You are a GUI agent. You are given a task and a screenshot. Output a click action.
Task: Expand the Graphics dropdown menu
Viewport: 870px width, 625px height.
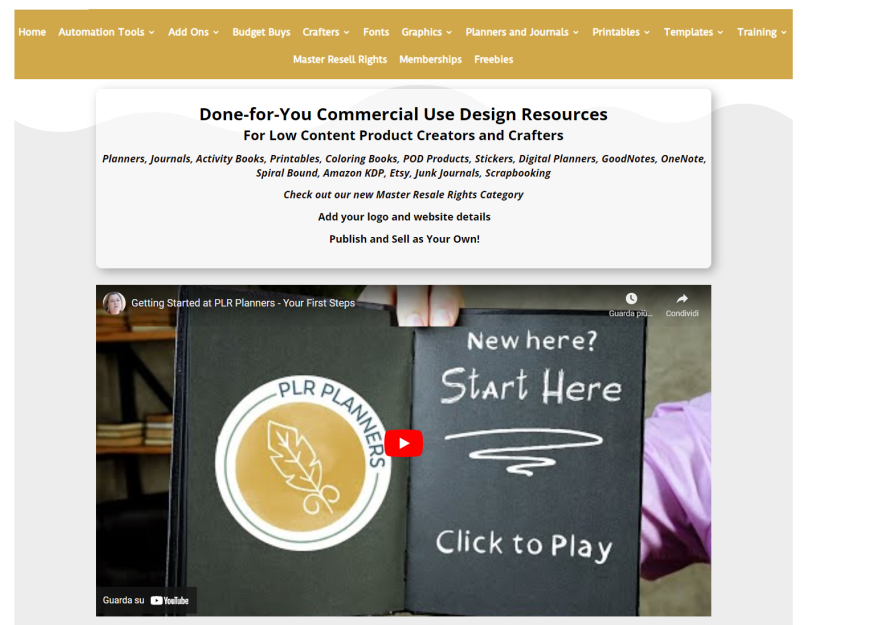(426, 32)
